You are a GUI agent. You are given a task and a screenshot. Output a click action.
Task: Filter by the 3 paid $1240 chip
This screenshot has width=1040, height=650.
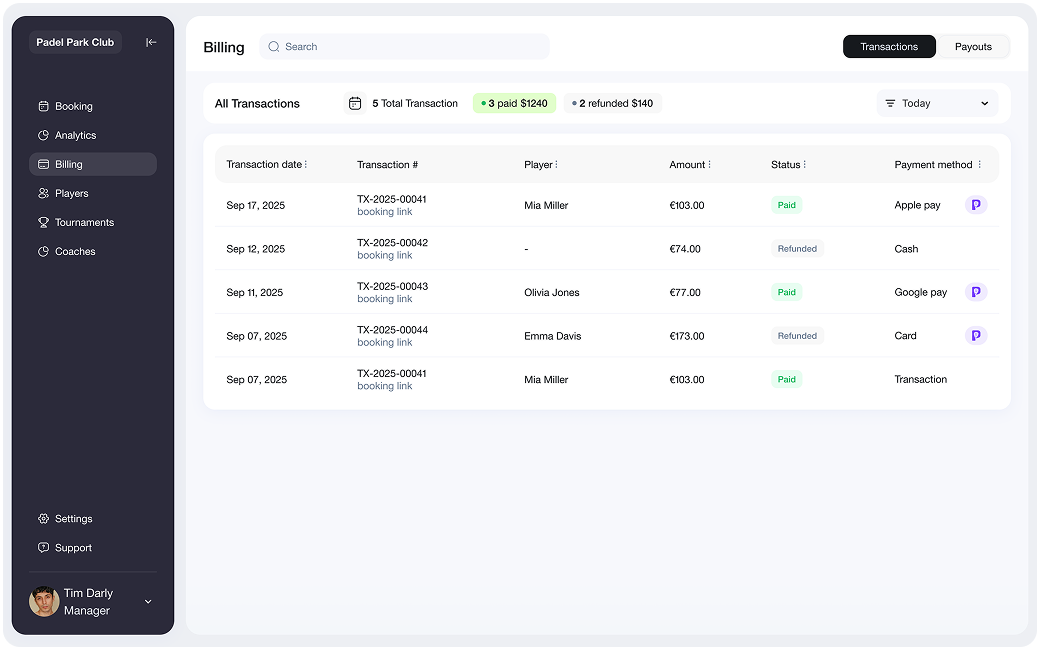click(x=514, y=103)
